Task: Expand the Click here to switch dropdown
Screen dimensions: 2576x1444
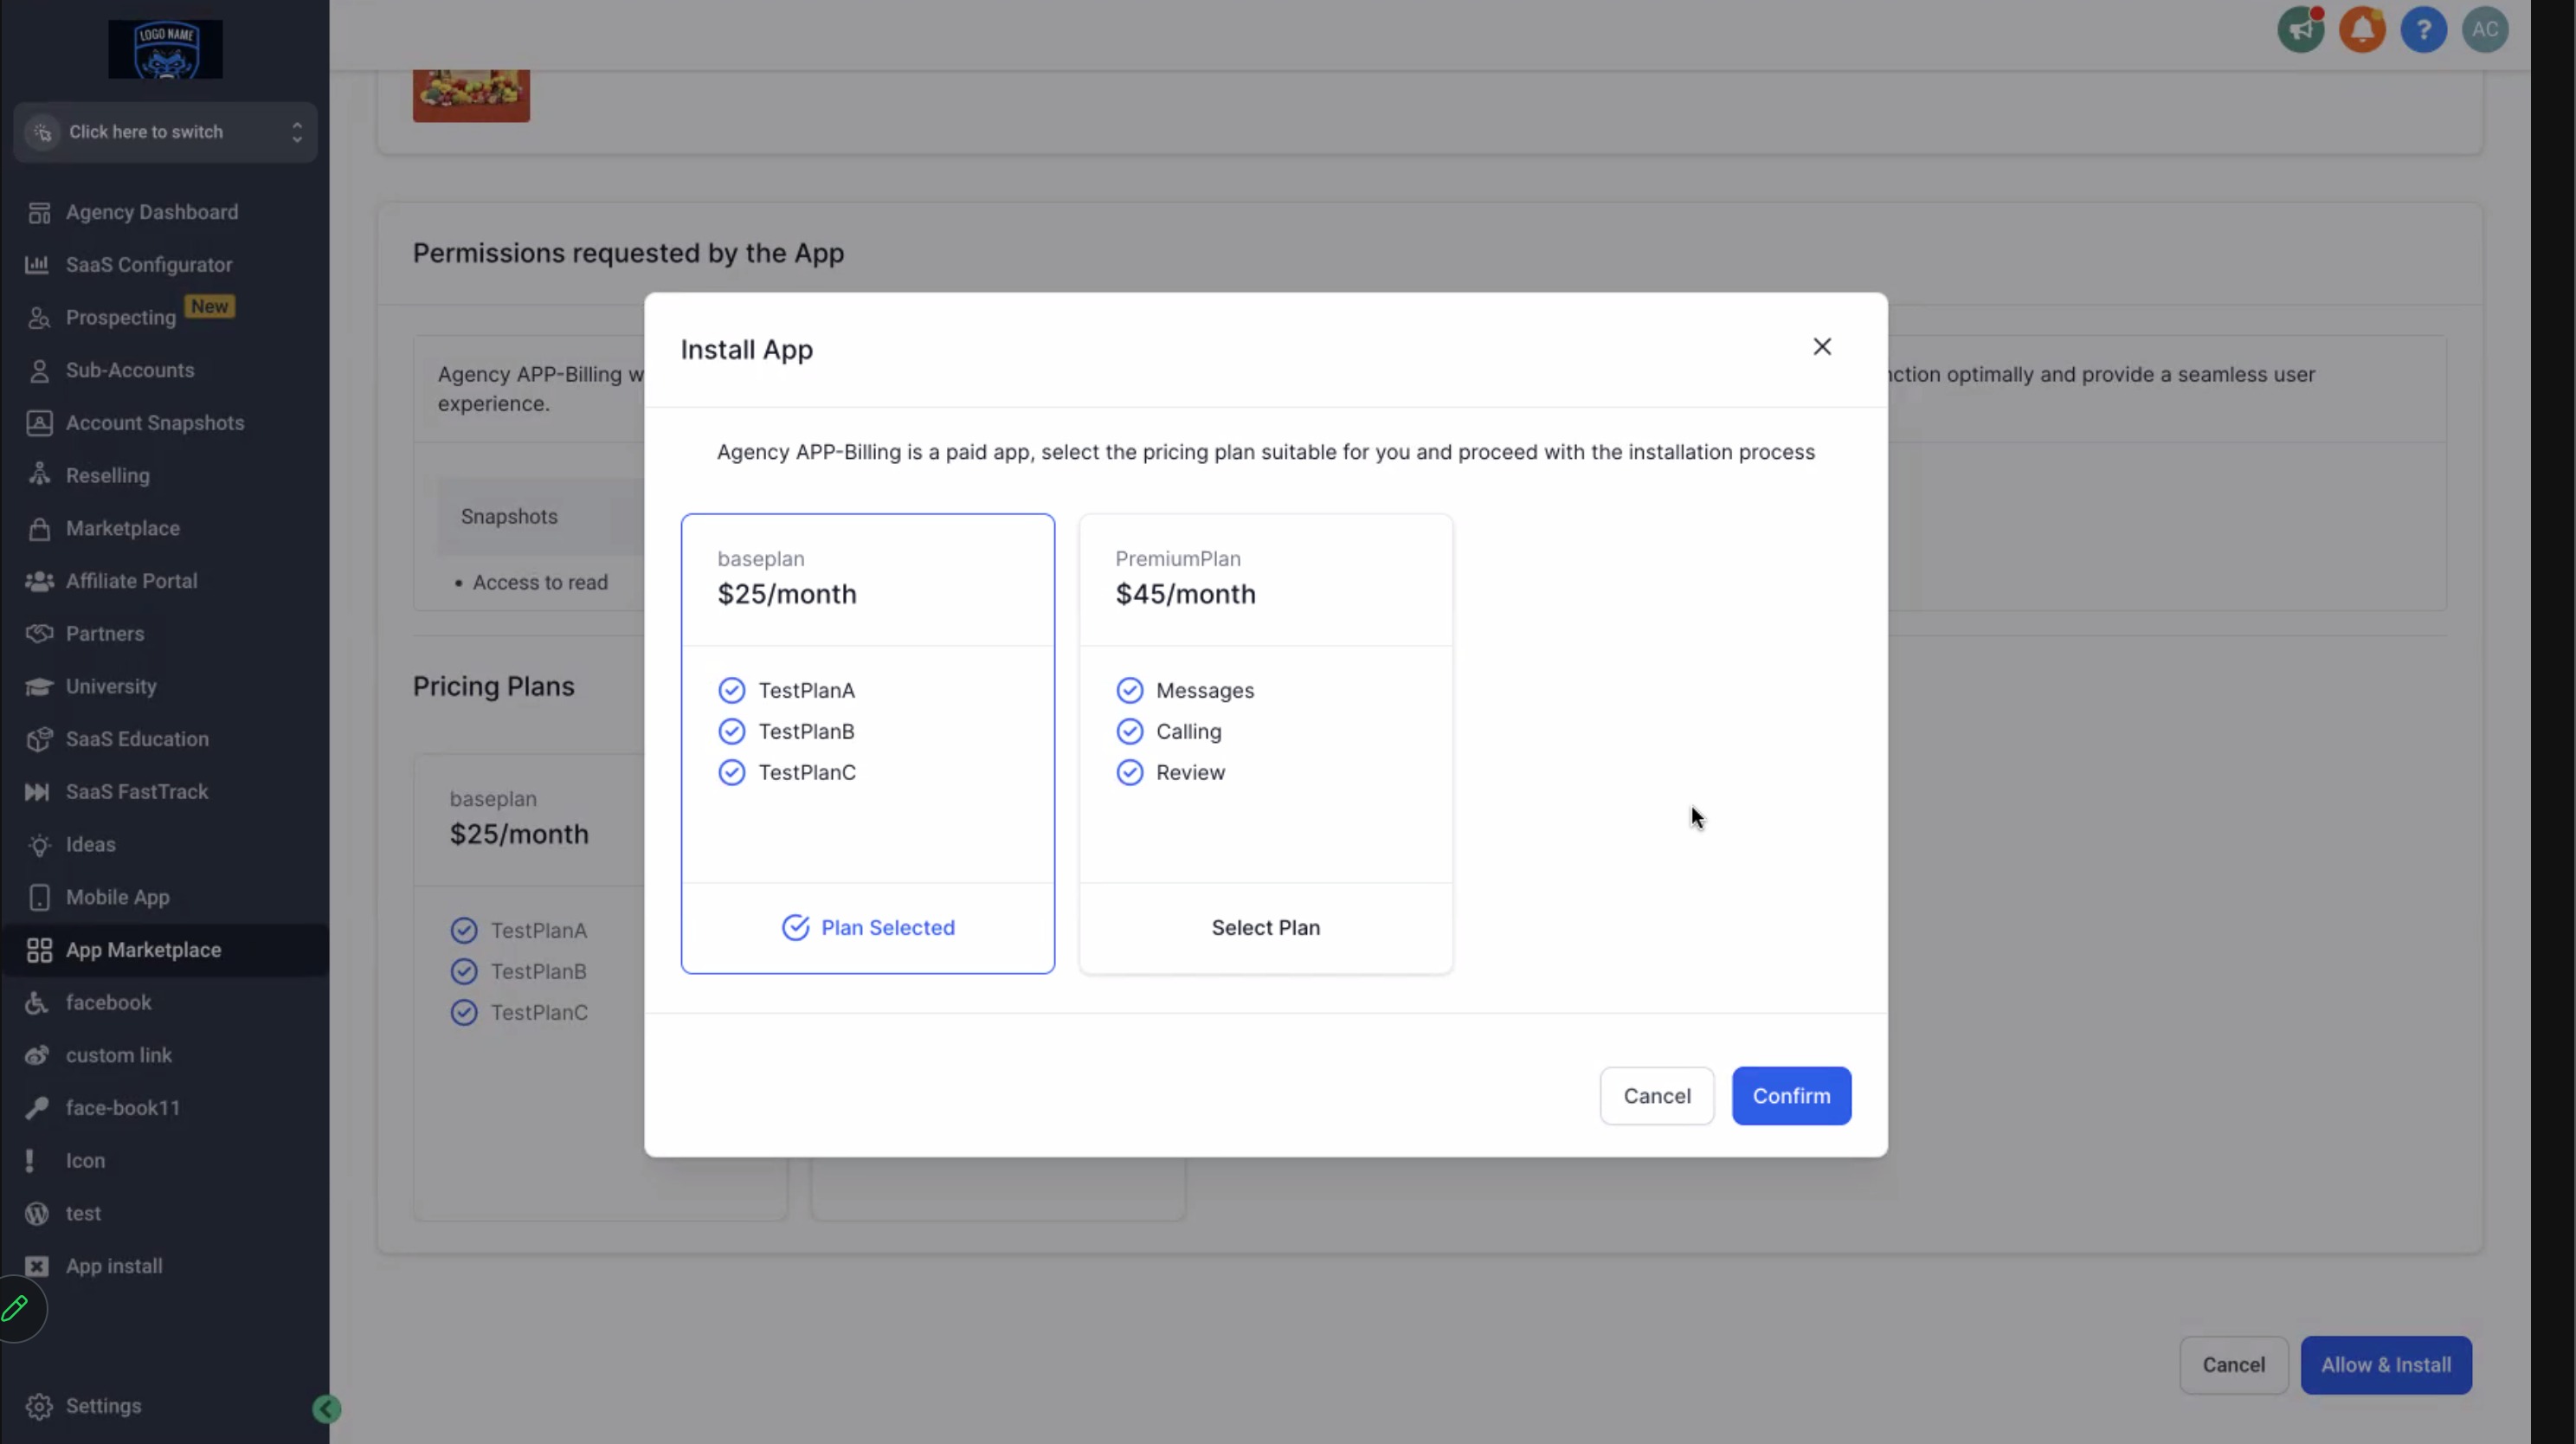Action: [165, 132]
